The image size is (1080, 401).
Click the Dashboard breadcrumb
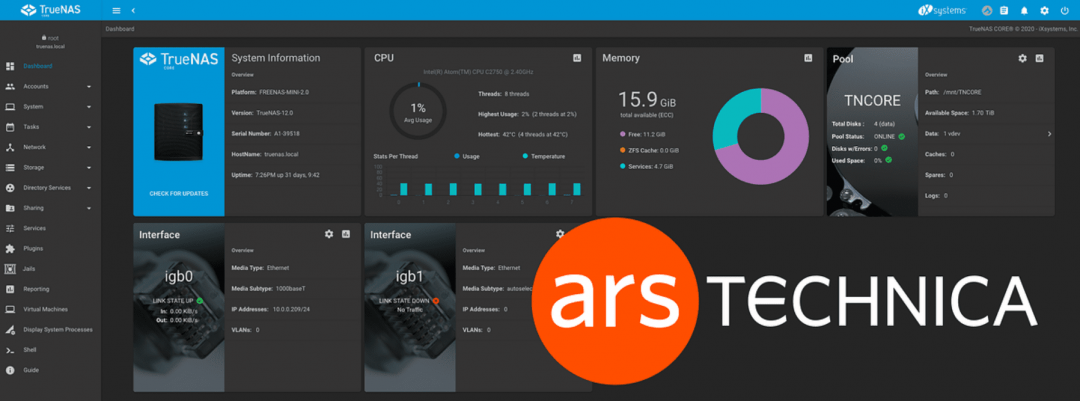click(x=120, y=29)
